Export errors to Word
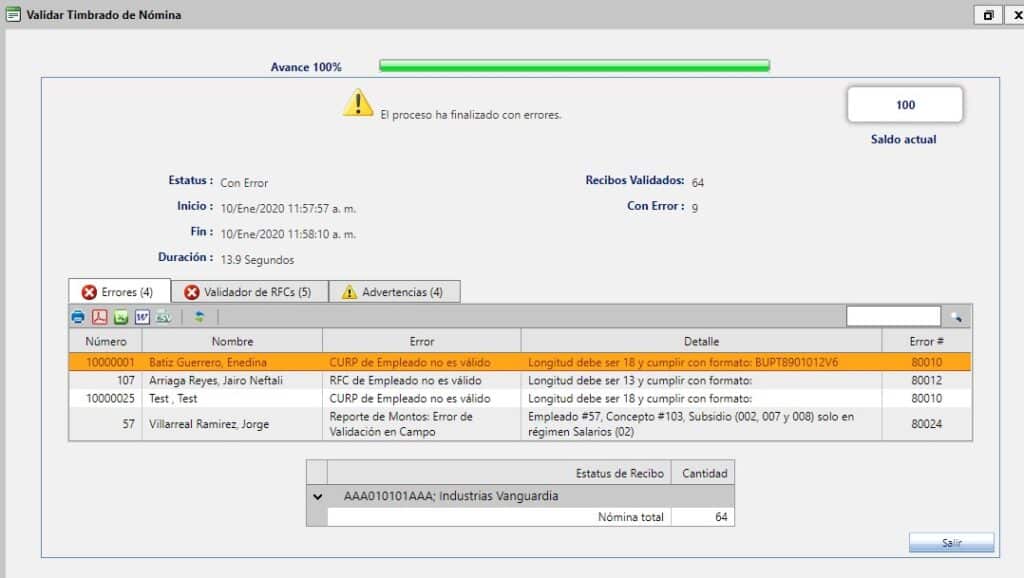The image size is (1024, 578). click(141, 317)
